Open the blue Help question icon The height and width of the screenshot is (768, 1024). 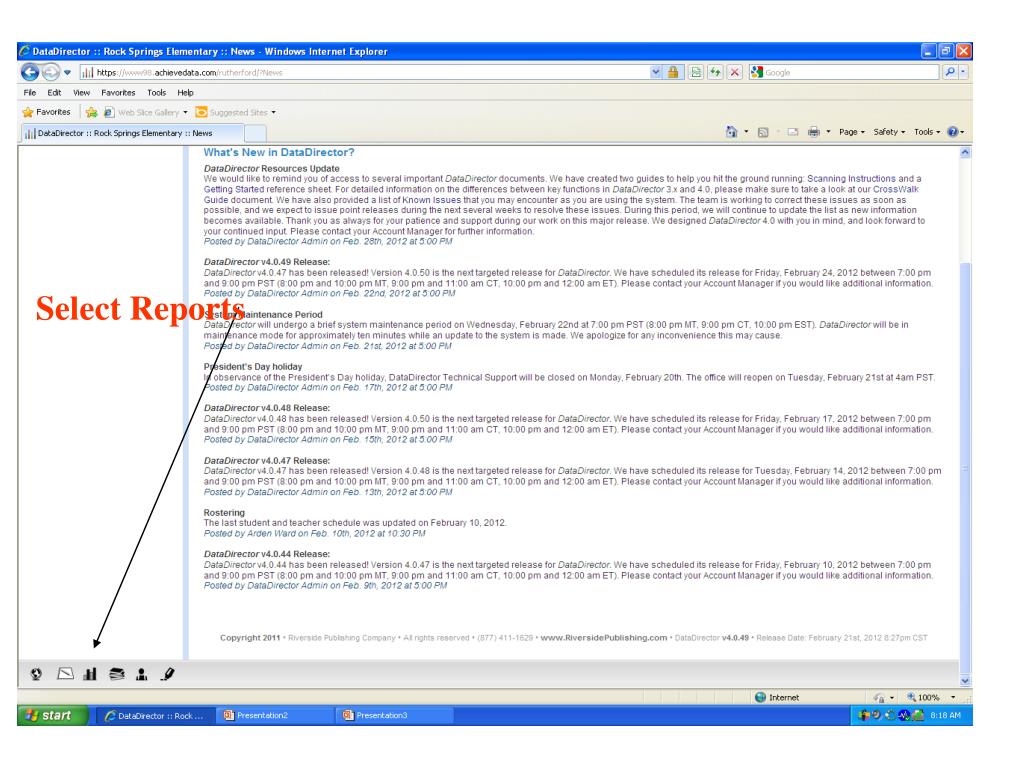[953, 132]
